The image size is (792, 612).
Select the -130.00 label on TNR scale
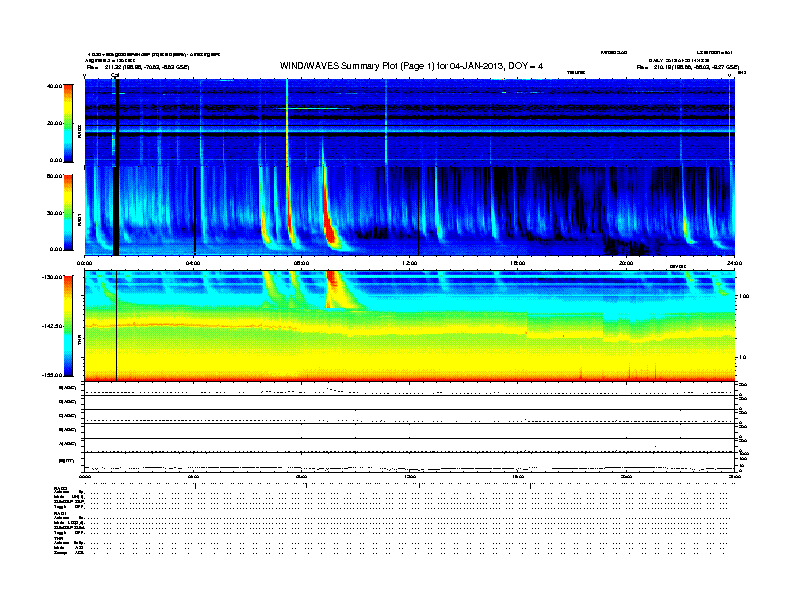(52, 277)
